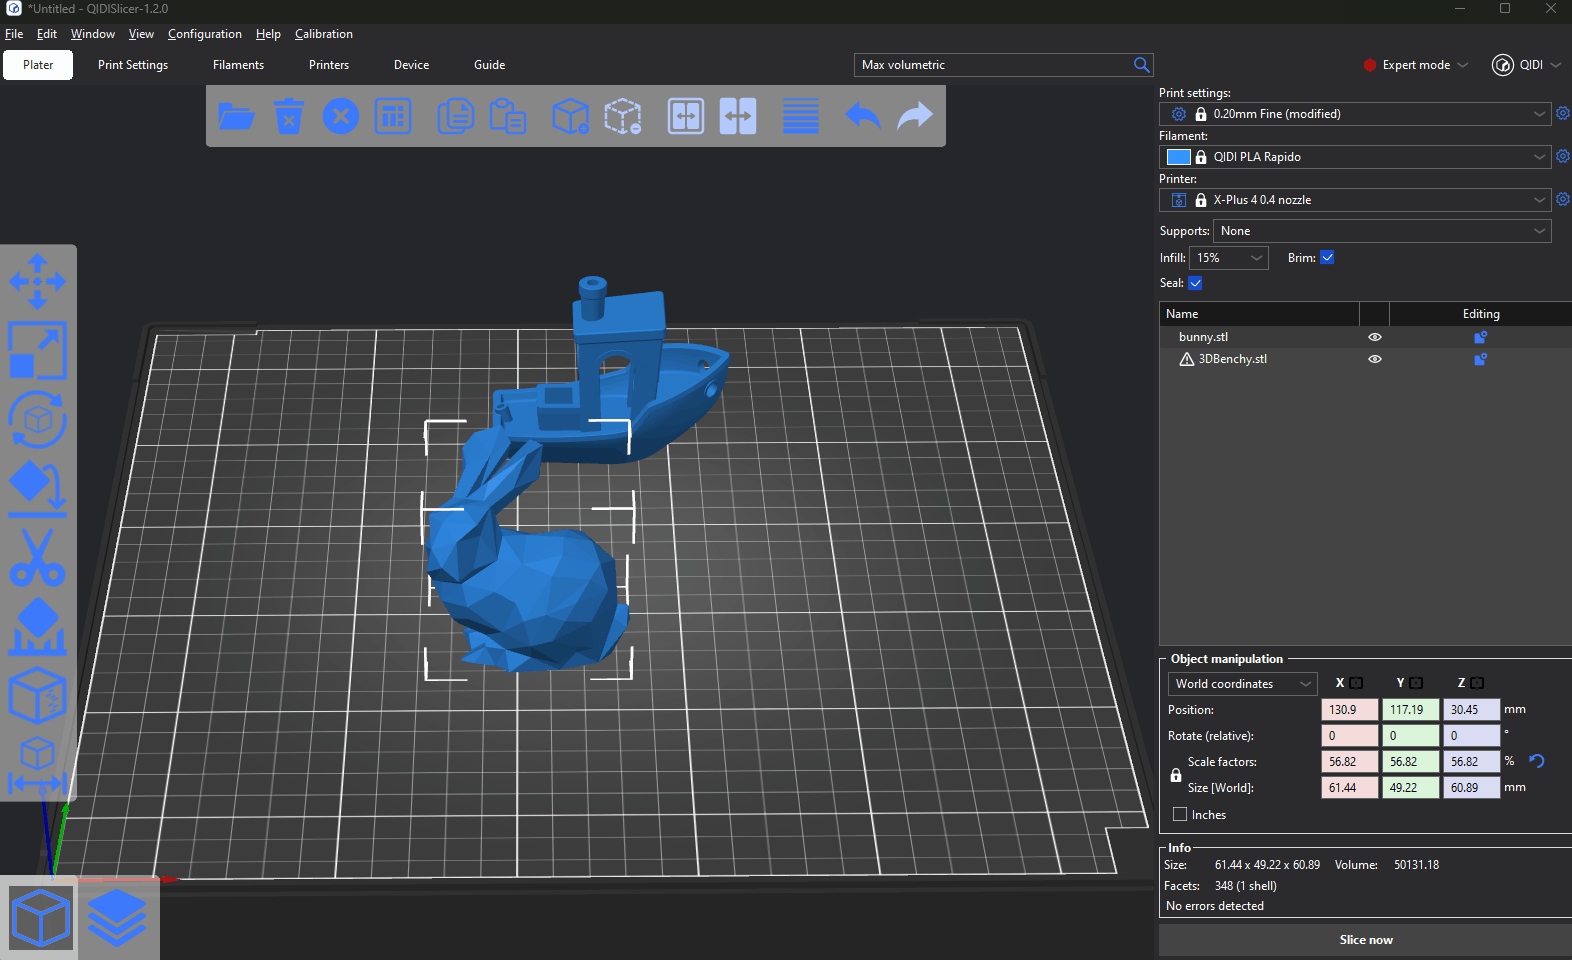
Task: Click the Position X input field
Action: point(1348,710)
